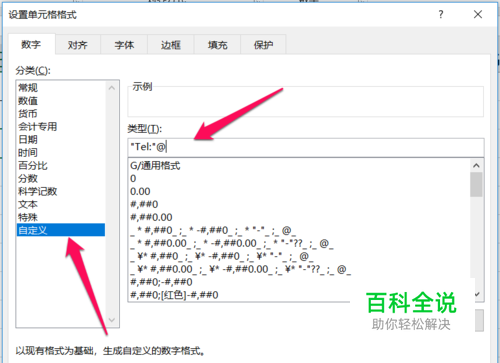The width and height of the screenshot is (500, 363).
Task: Select 数值 category
Action: click(61, 101)
